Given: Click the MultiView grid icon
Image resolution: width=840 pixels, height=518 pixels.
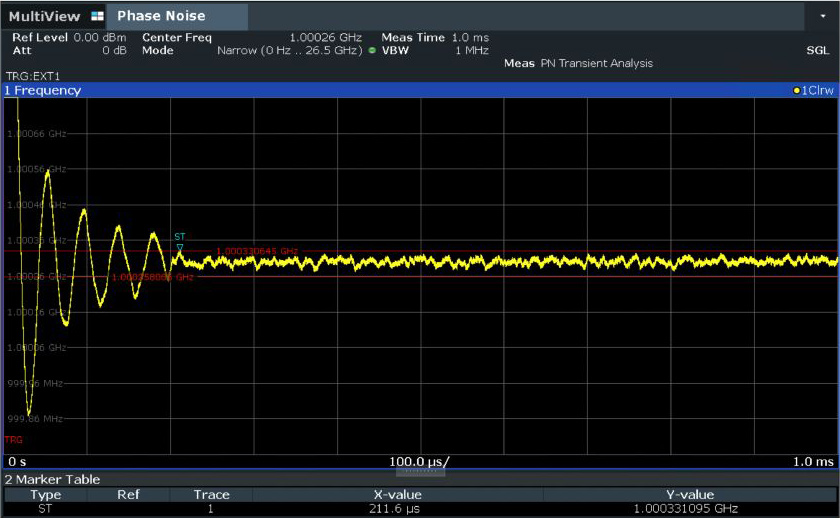Looking at the screenshot, I should 96,16.
